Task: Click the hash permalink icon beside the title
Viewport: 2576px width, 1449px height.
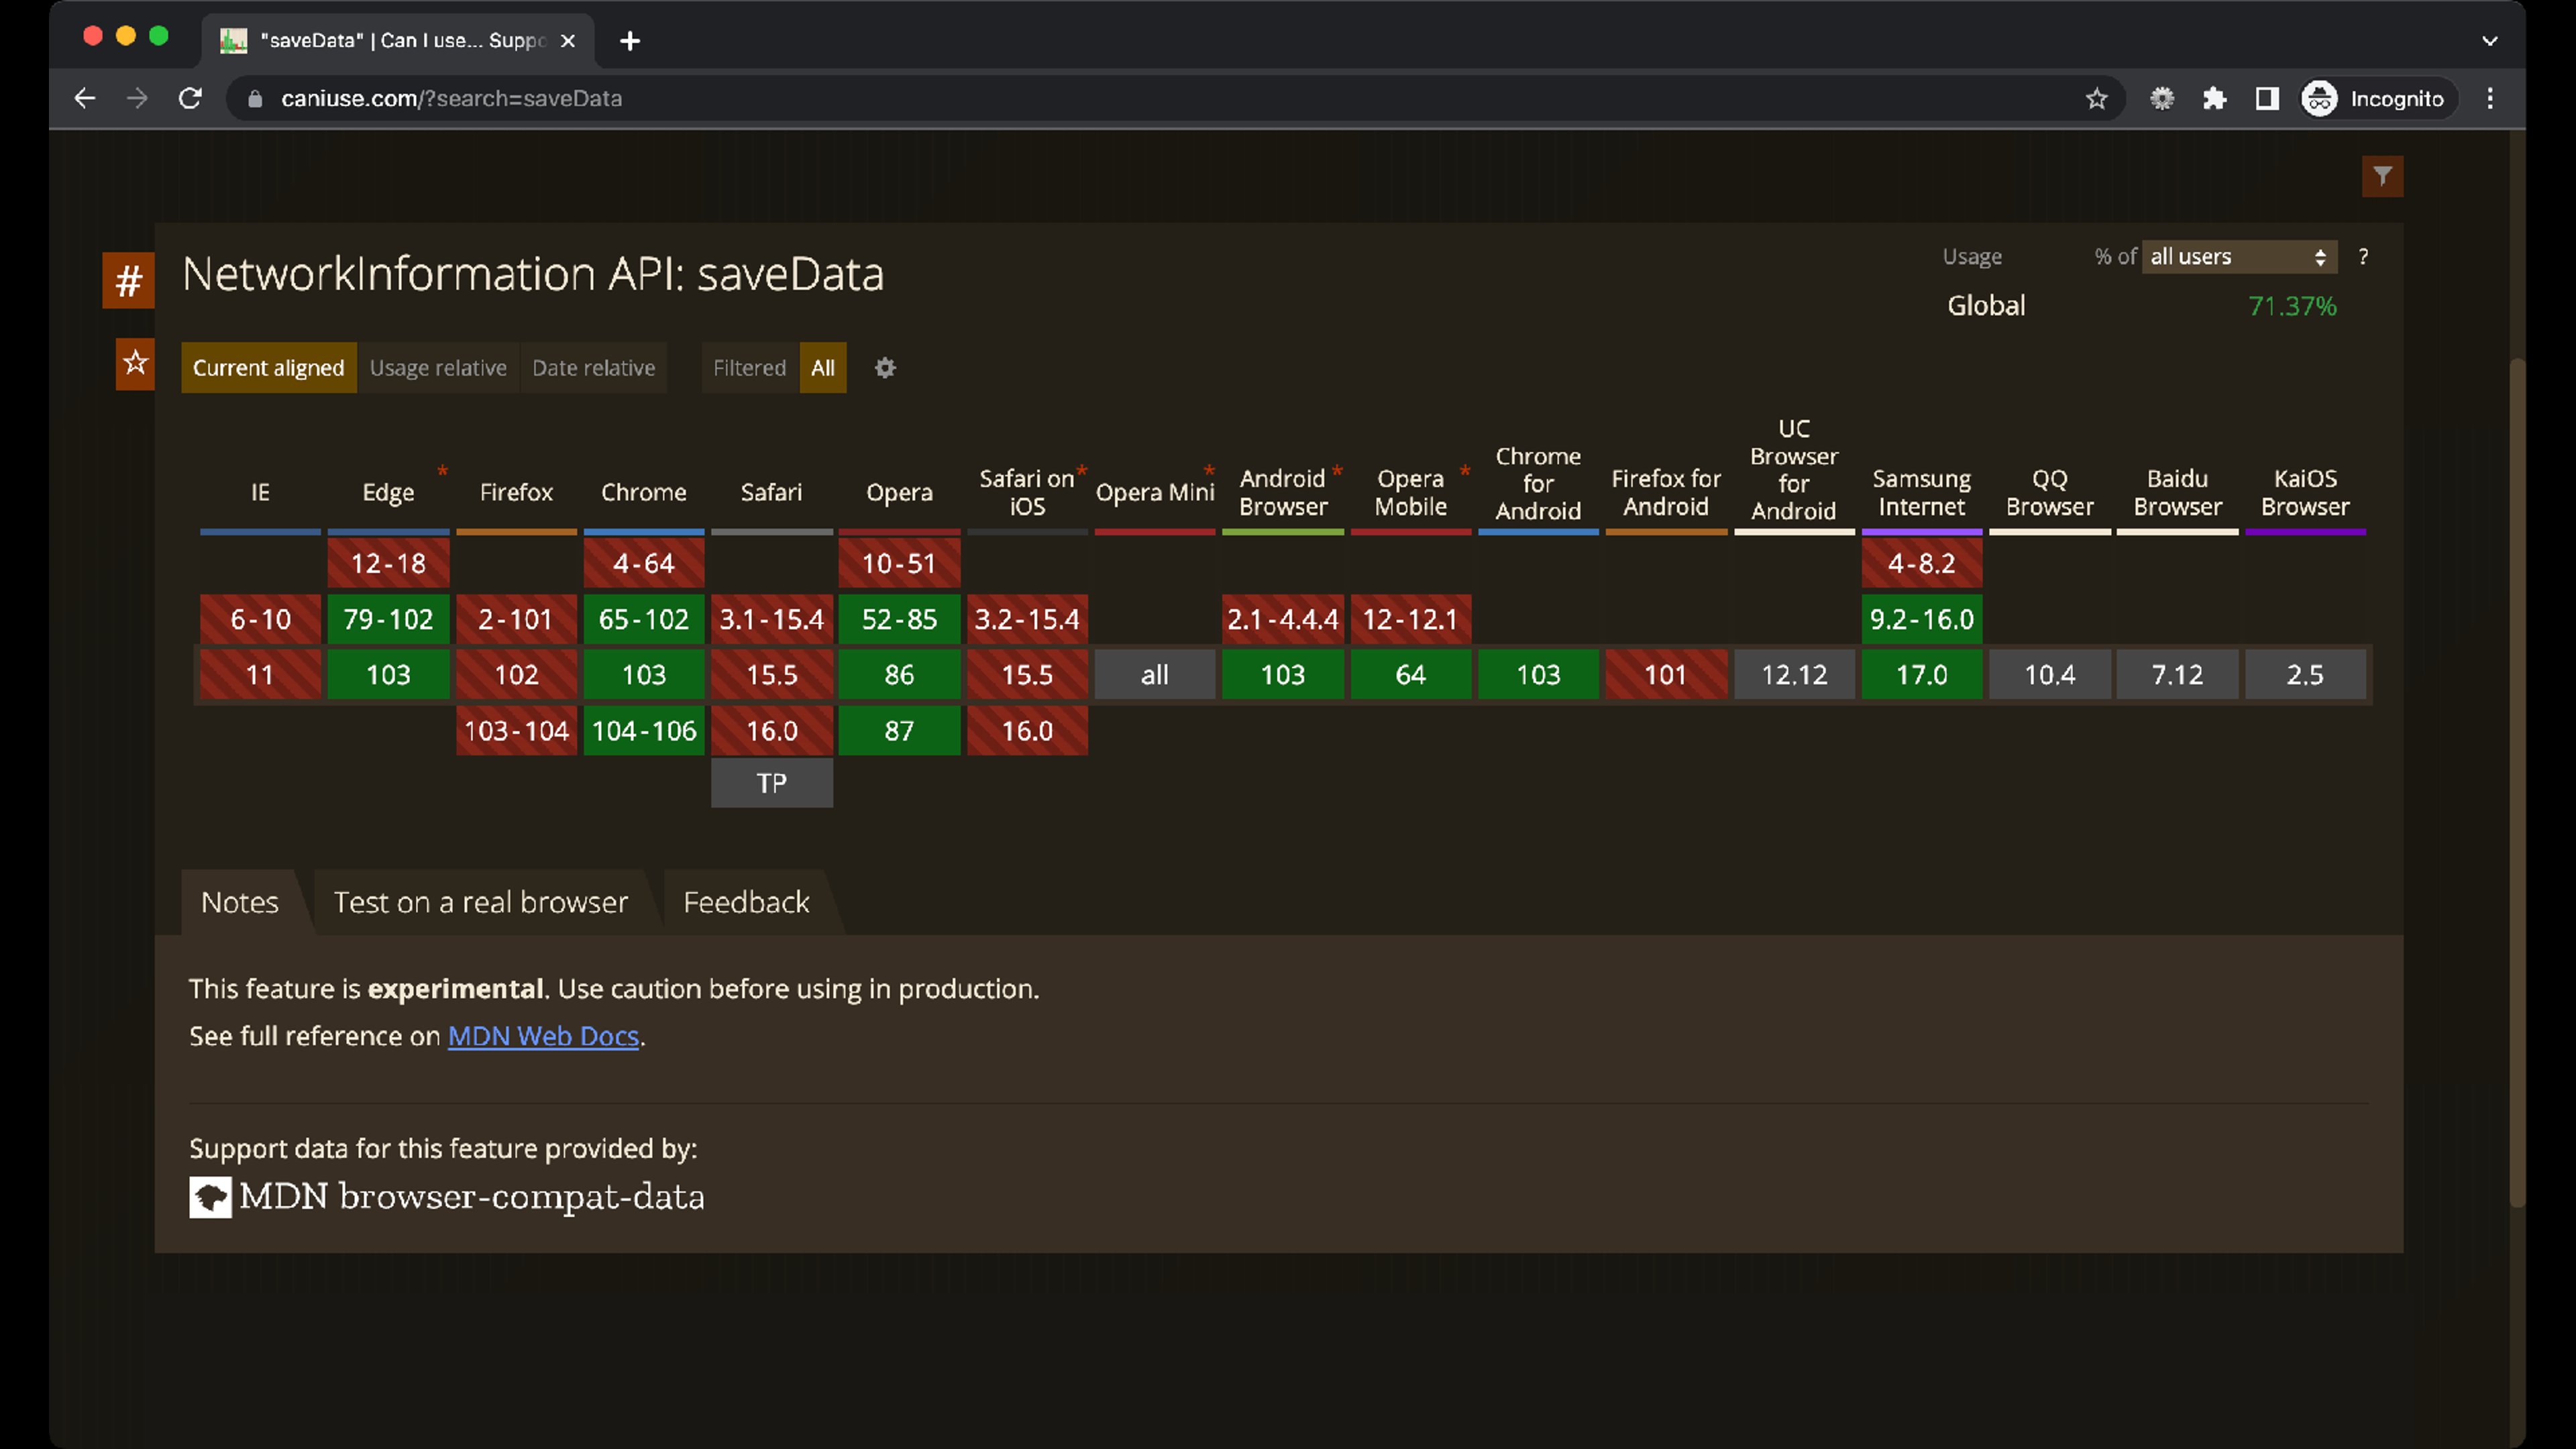Action: point(128,281)
